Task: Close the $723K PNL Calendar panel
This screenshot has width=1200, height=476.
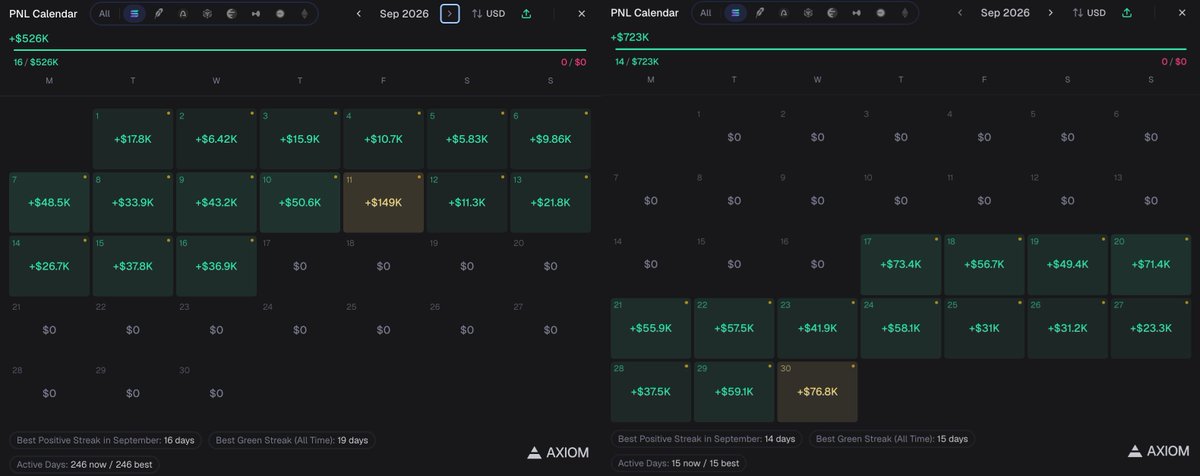Action: coord(1183,13)
